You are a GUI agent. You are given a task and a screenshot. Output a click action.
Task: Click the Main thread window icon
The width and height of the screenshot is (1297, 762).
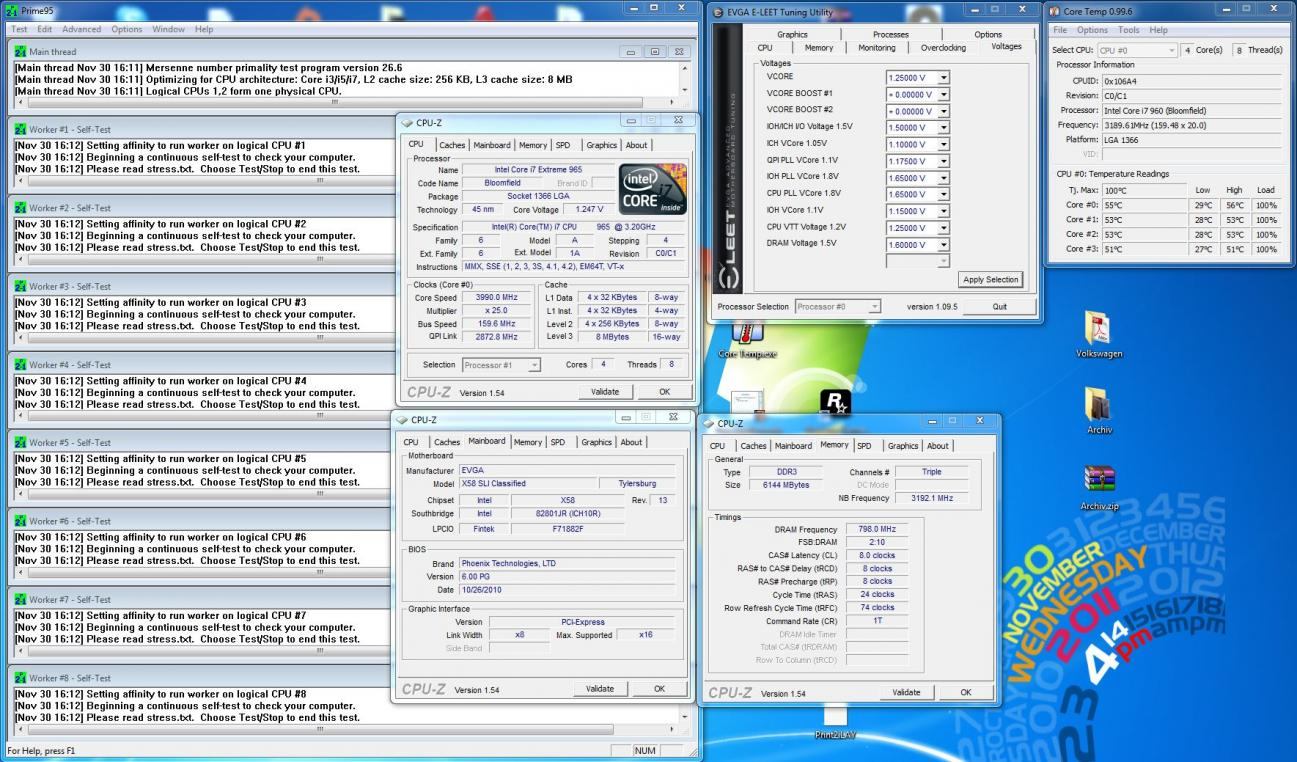[21, 51]
